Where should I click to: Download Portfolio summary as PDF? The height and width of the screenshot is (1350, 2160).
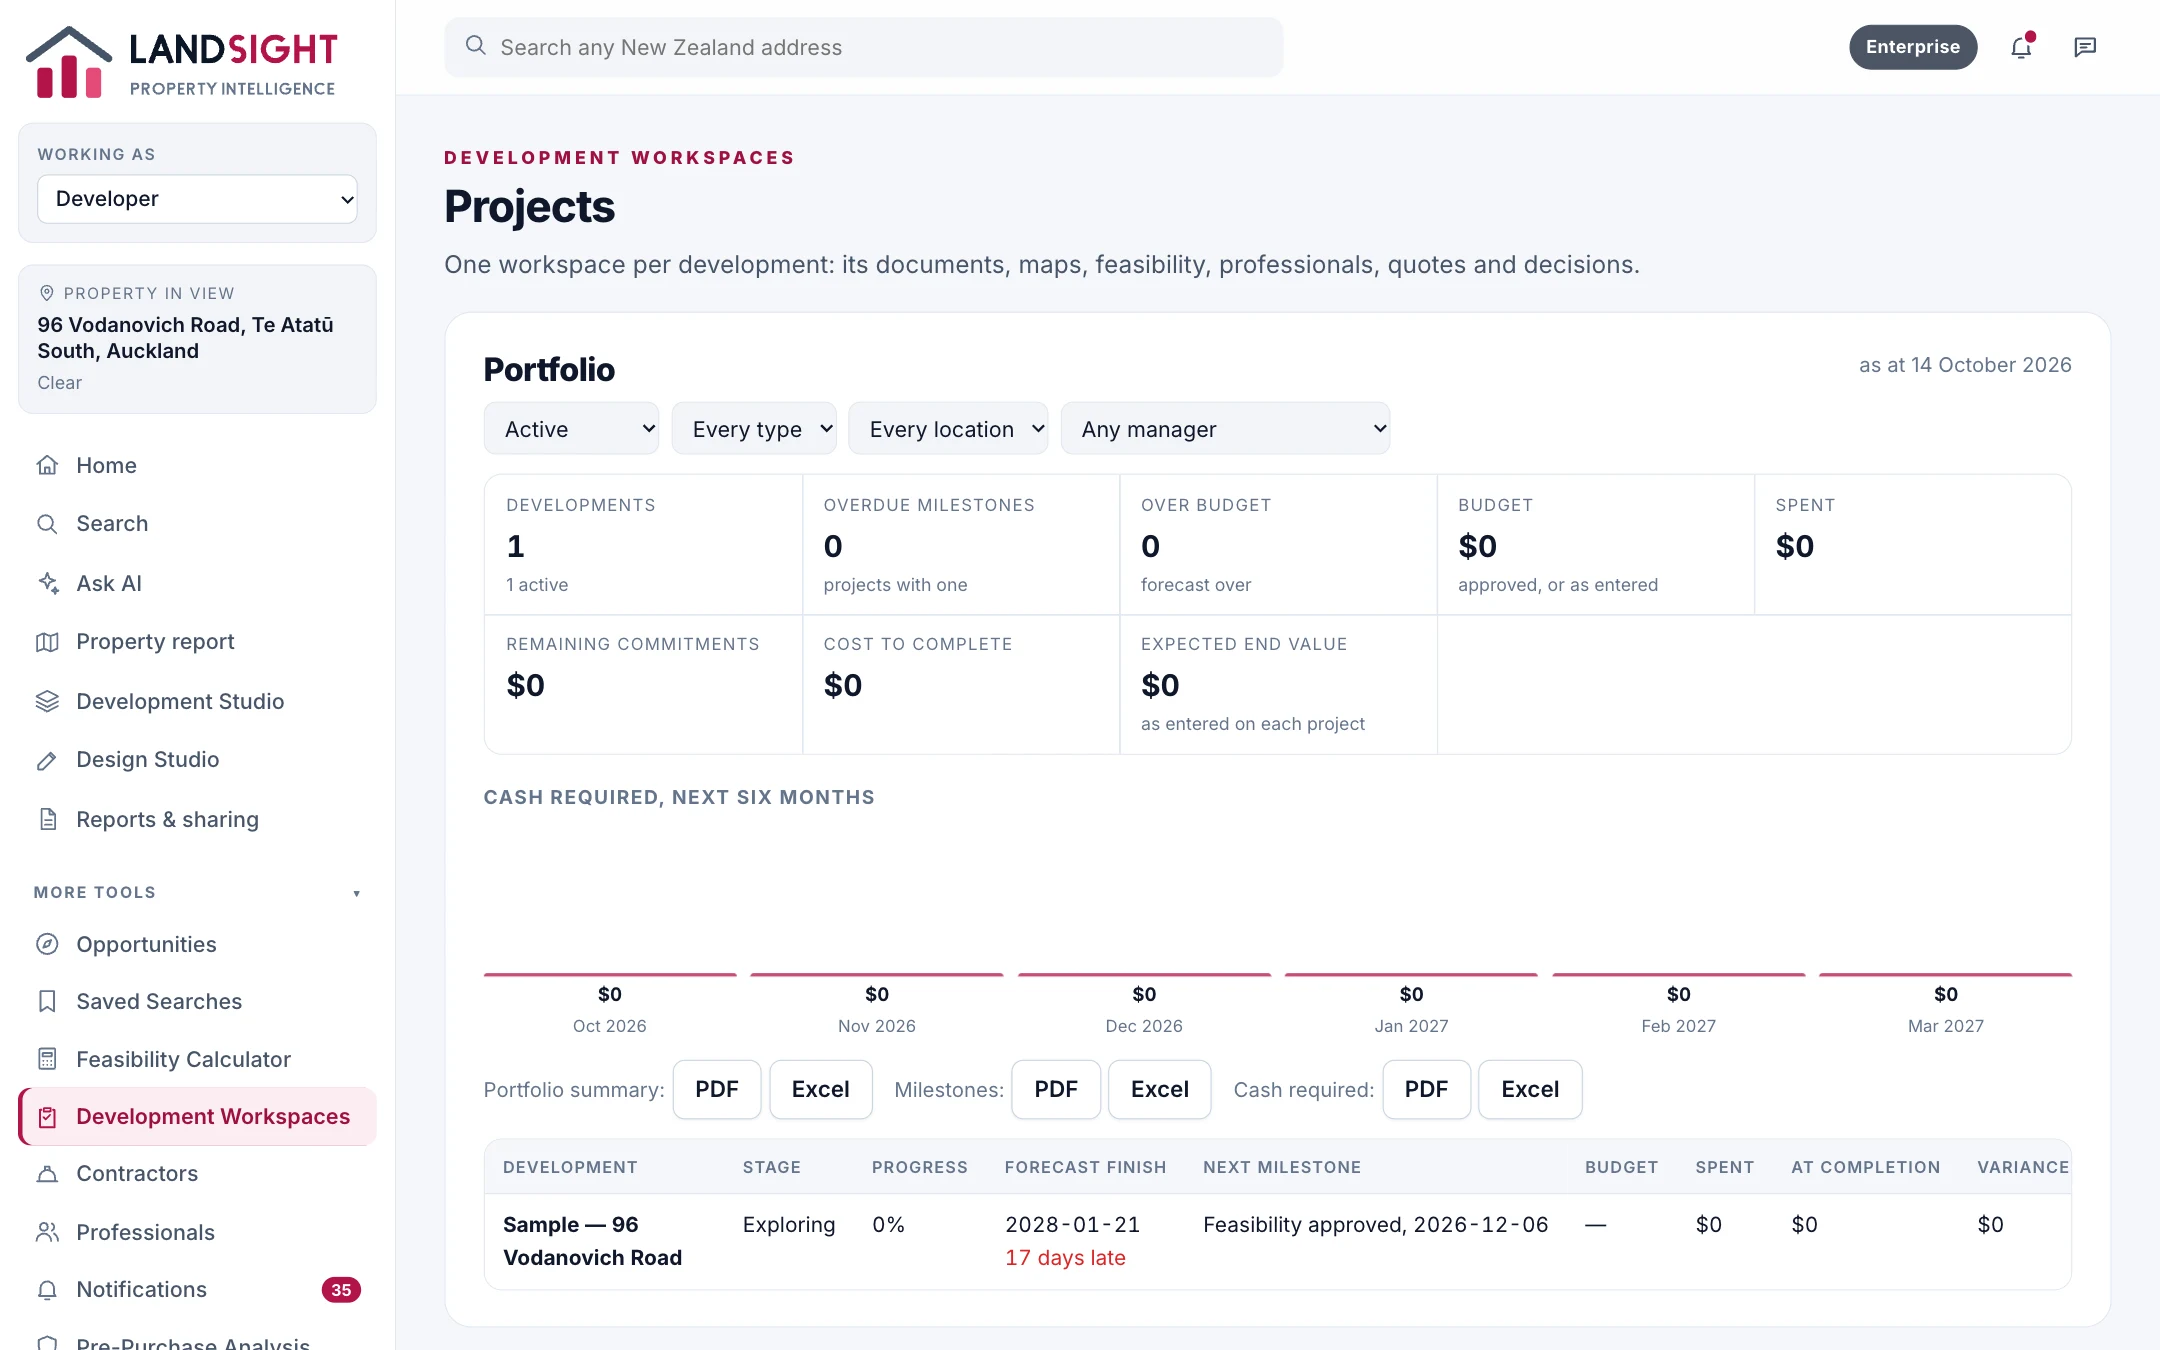[717, 1089]
